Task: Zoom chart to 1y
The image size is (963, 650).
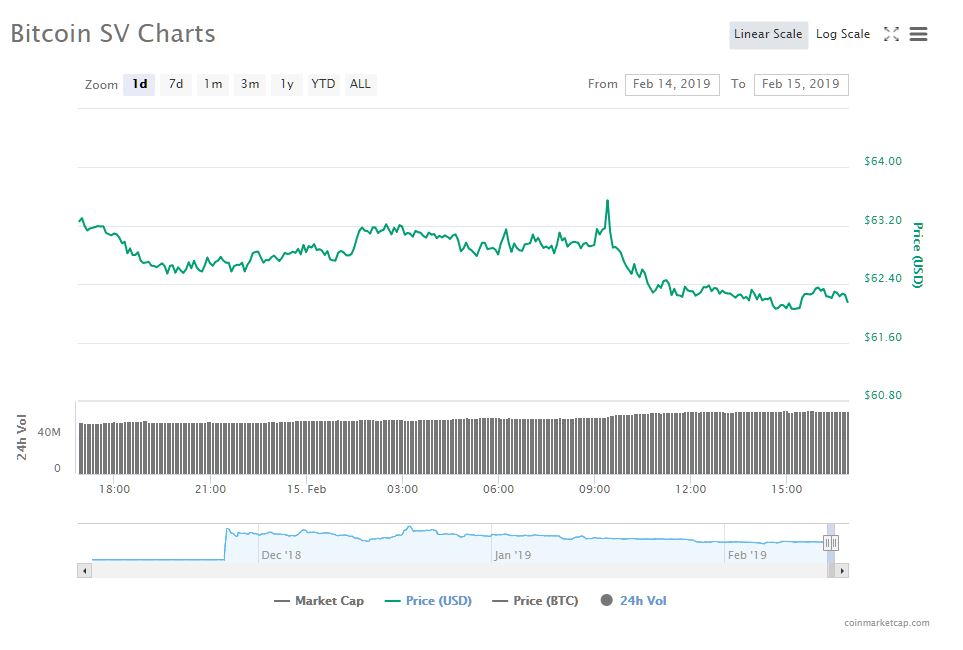Action: click(287, 84)
